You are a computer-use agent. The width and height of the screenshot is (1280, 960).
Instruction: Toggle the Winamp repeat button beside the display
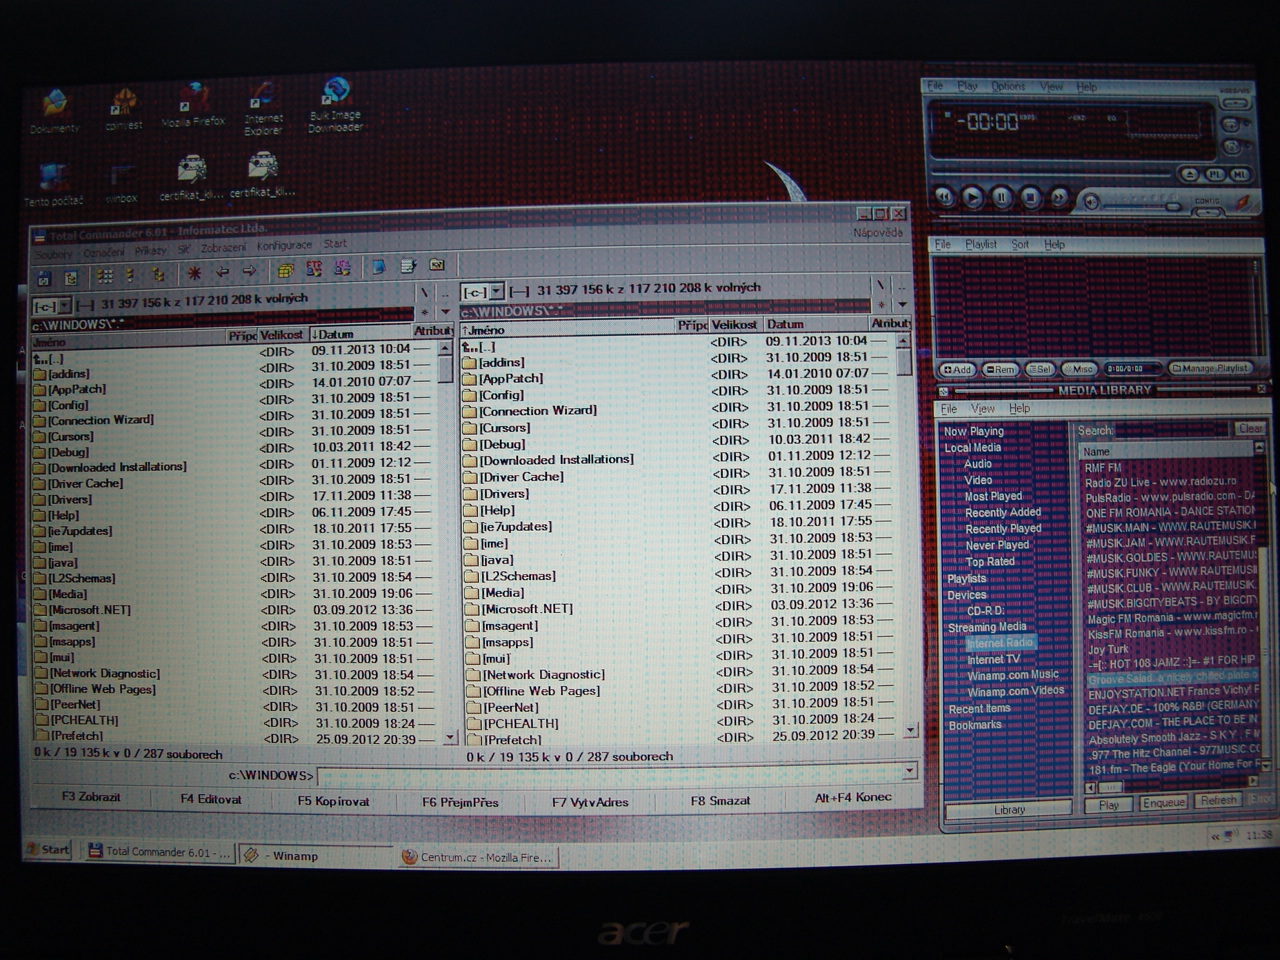(x=1232, y=124)
